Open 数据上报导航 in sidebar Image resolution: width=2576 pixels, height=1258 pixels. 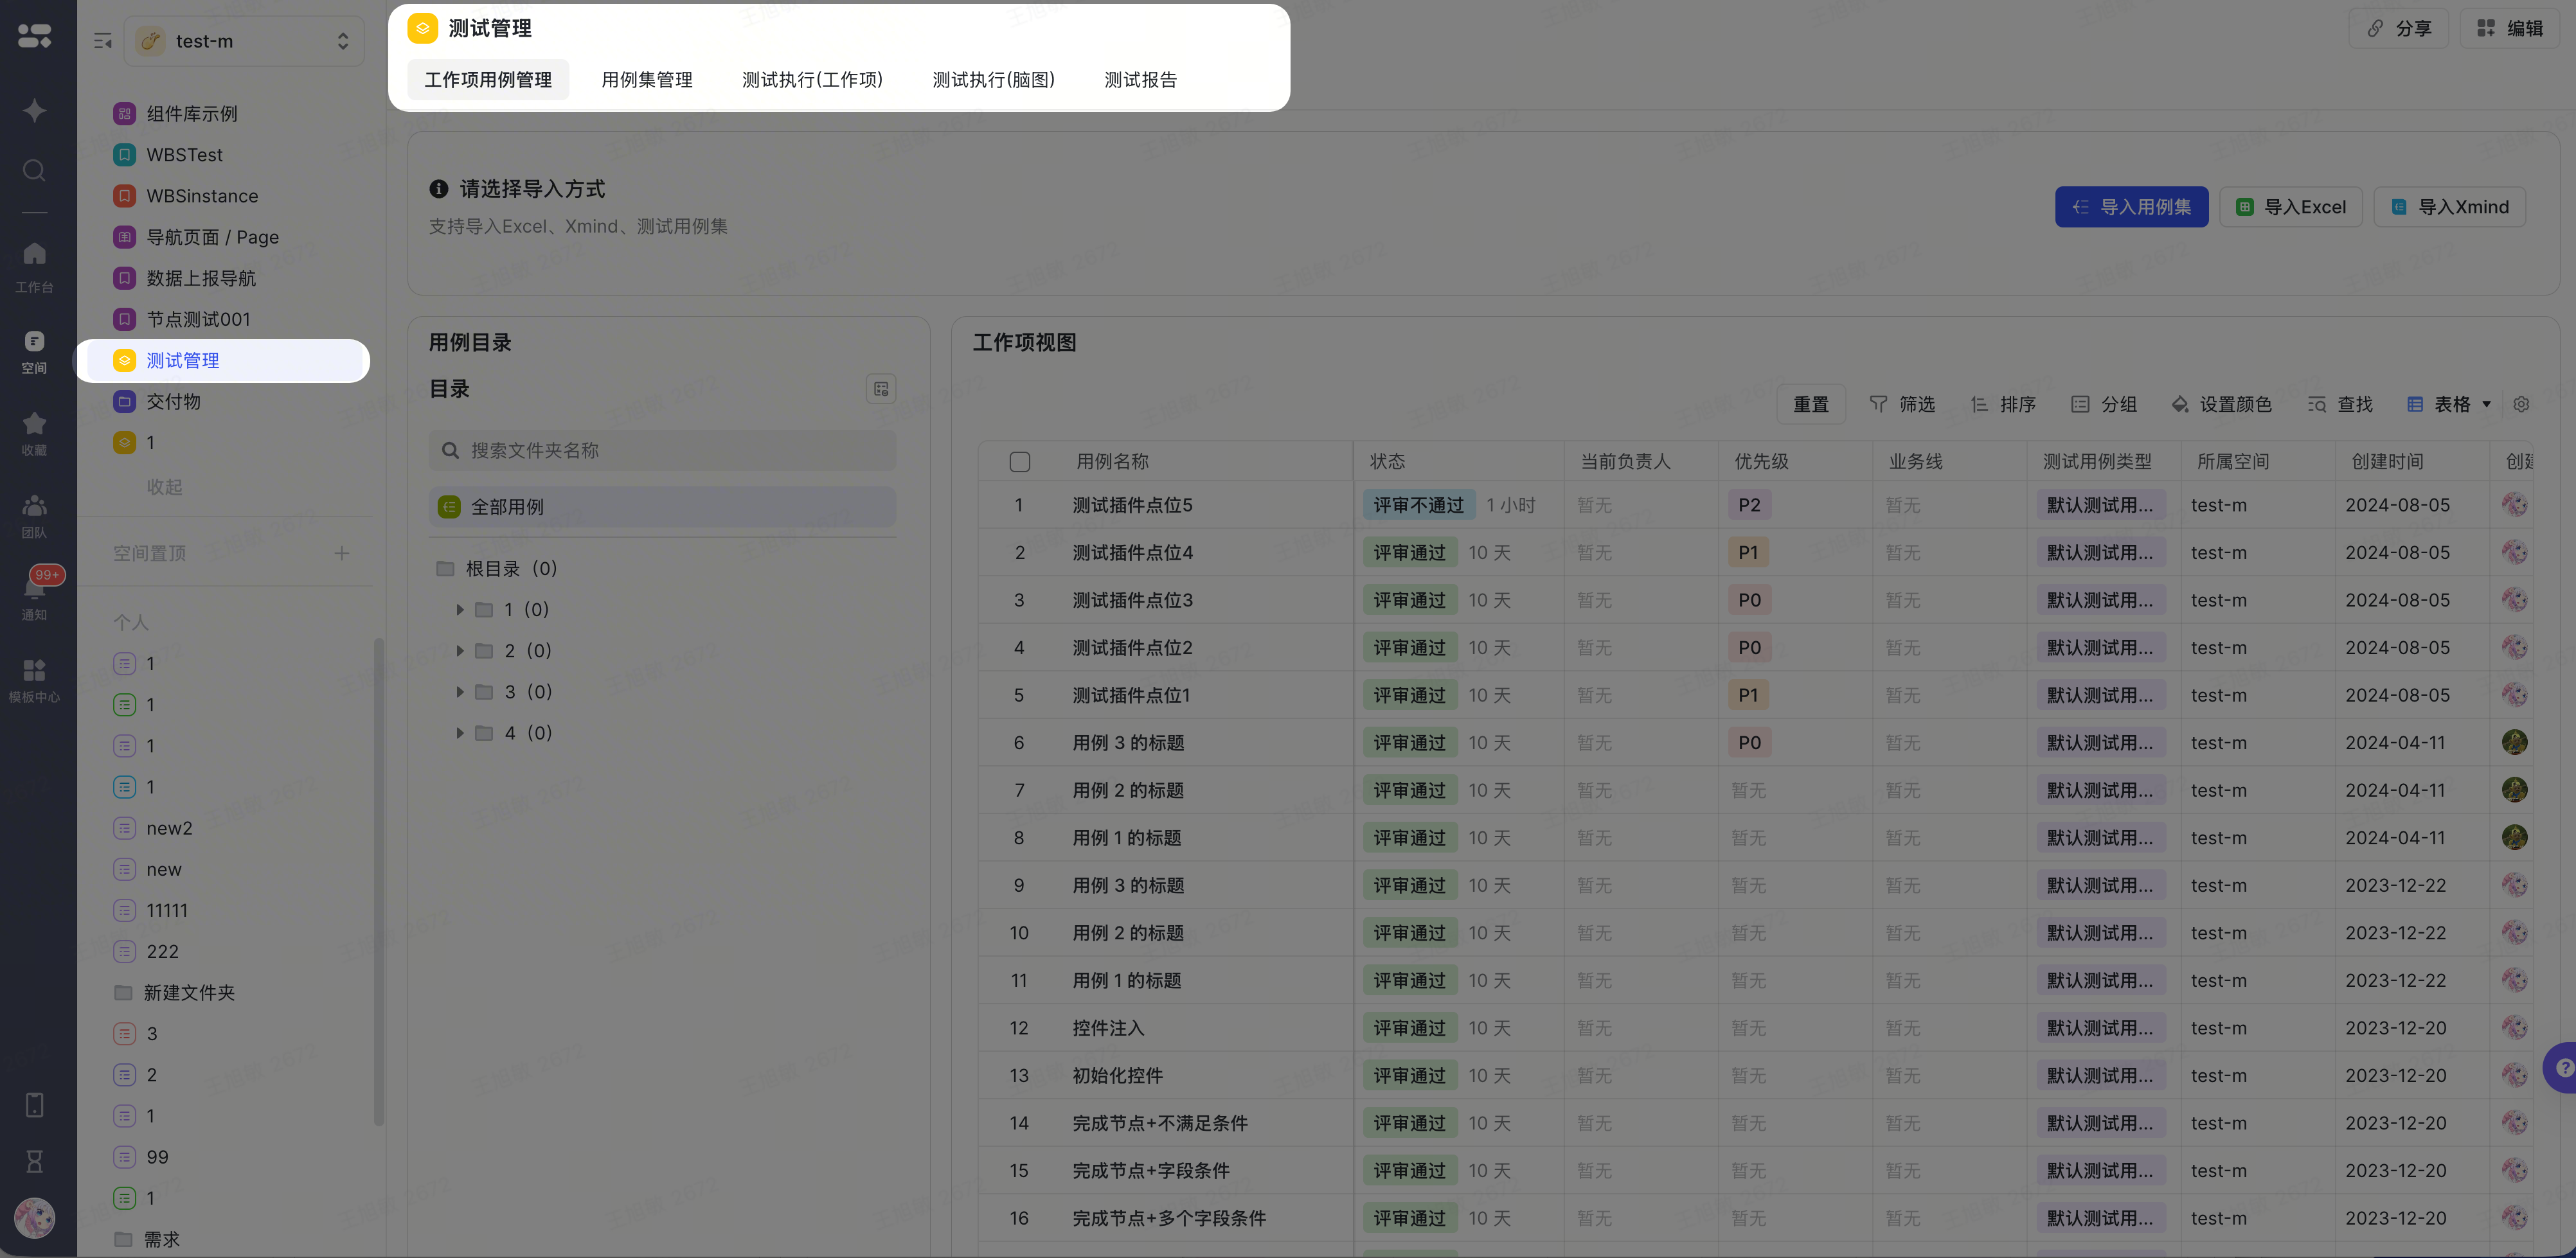point(201,278)
